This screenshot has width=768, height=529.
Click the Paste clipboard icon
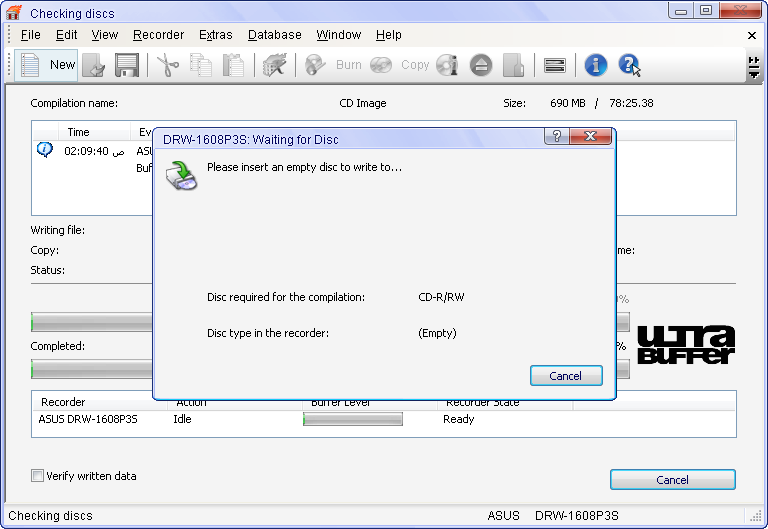pyautogui.click(x=233, y=65)
